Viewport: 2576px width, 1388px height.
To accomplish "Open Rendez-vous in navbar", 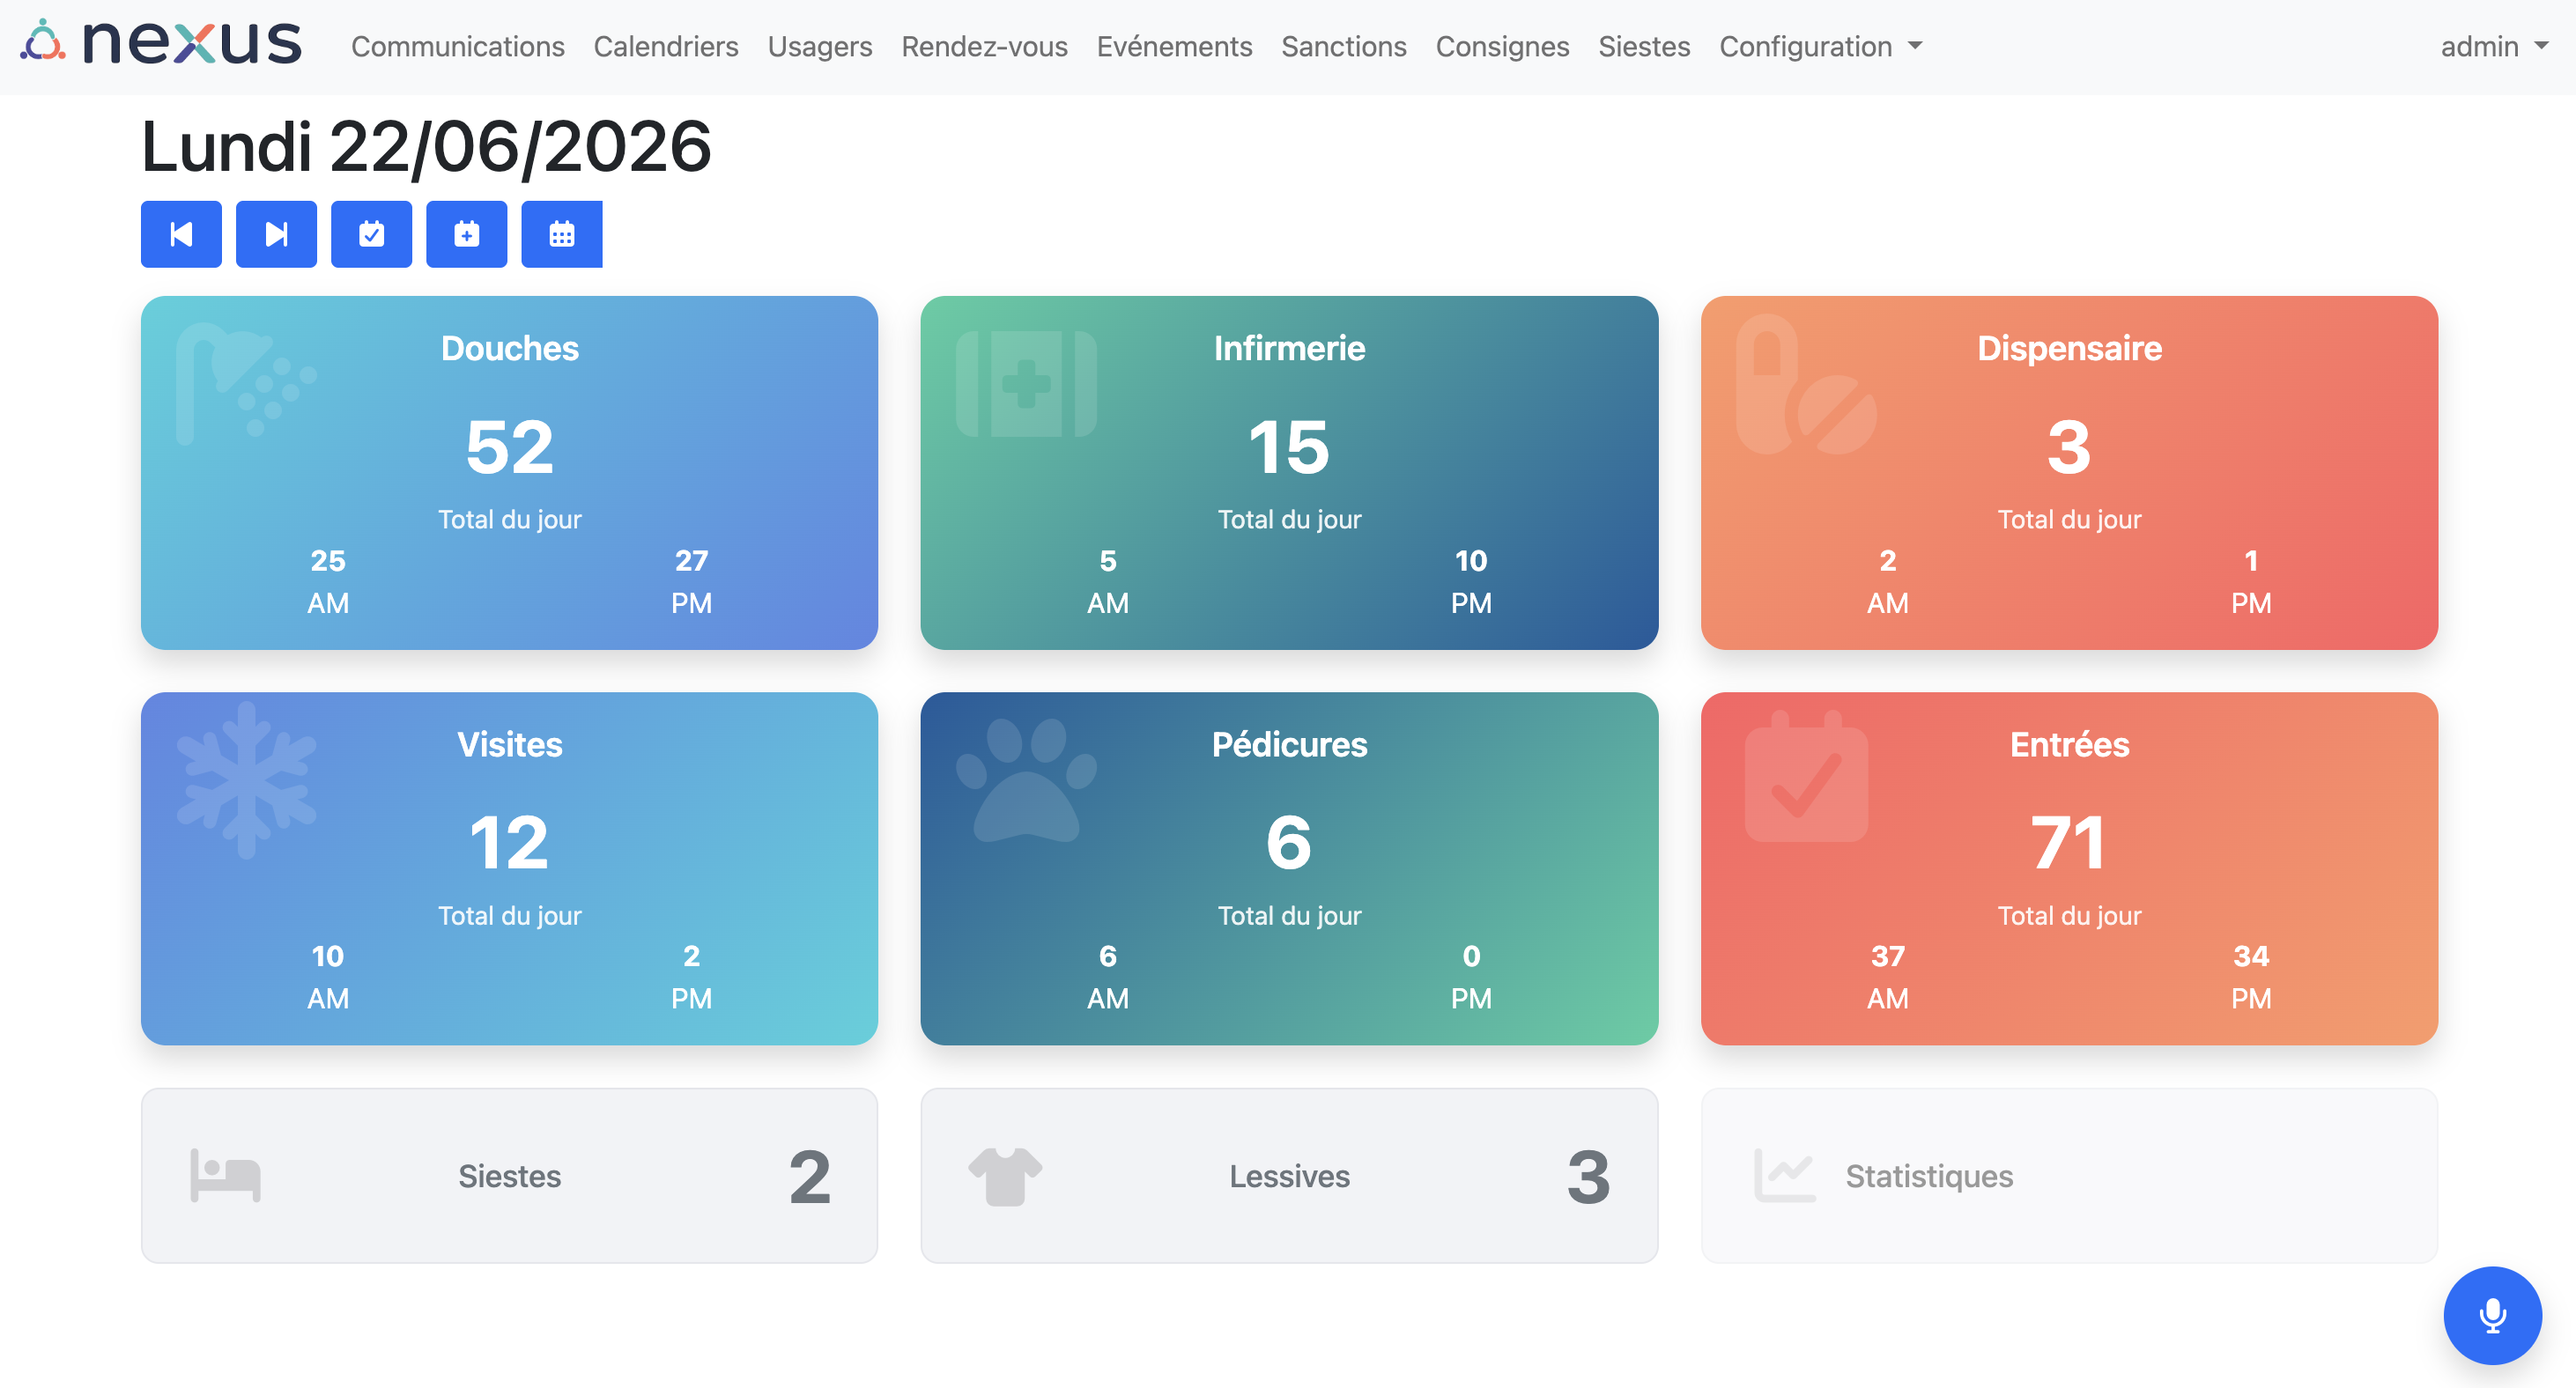I will [x=984, y=46].
